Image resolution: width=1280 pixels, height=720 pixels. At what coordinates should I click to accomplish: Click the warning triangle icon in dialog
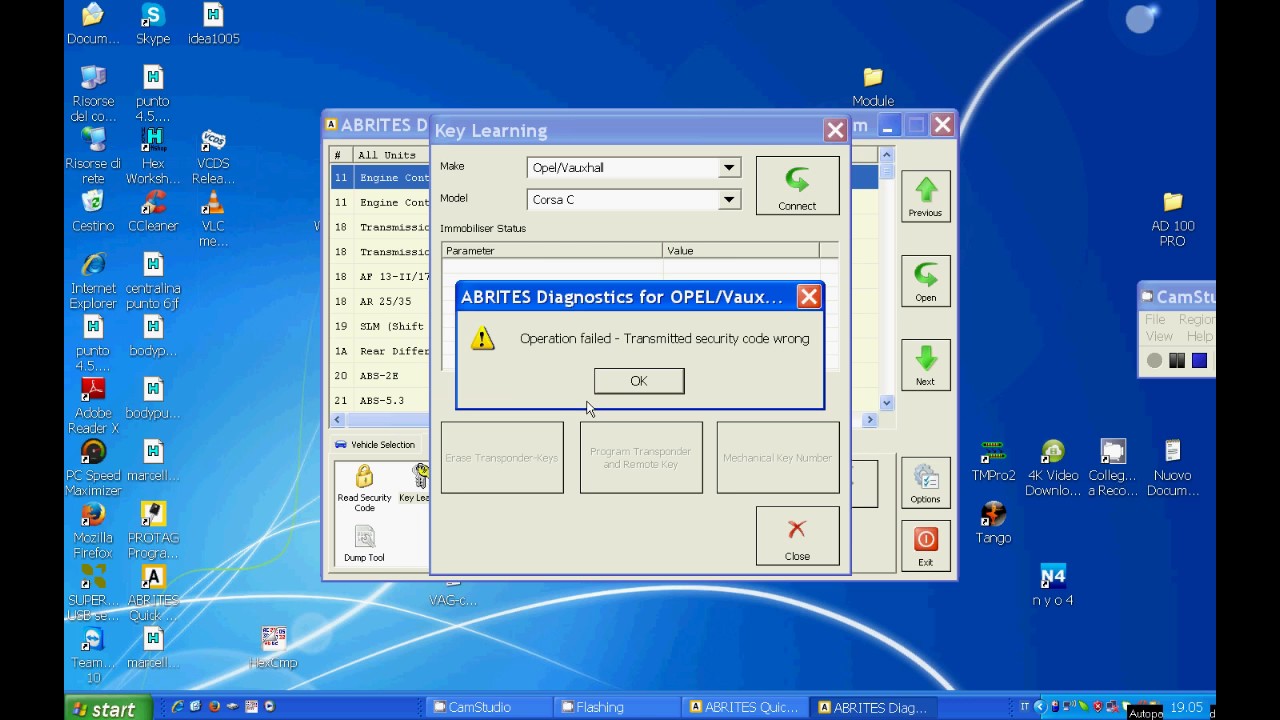483,339
